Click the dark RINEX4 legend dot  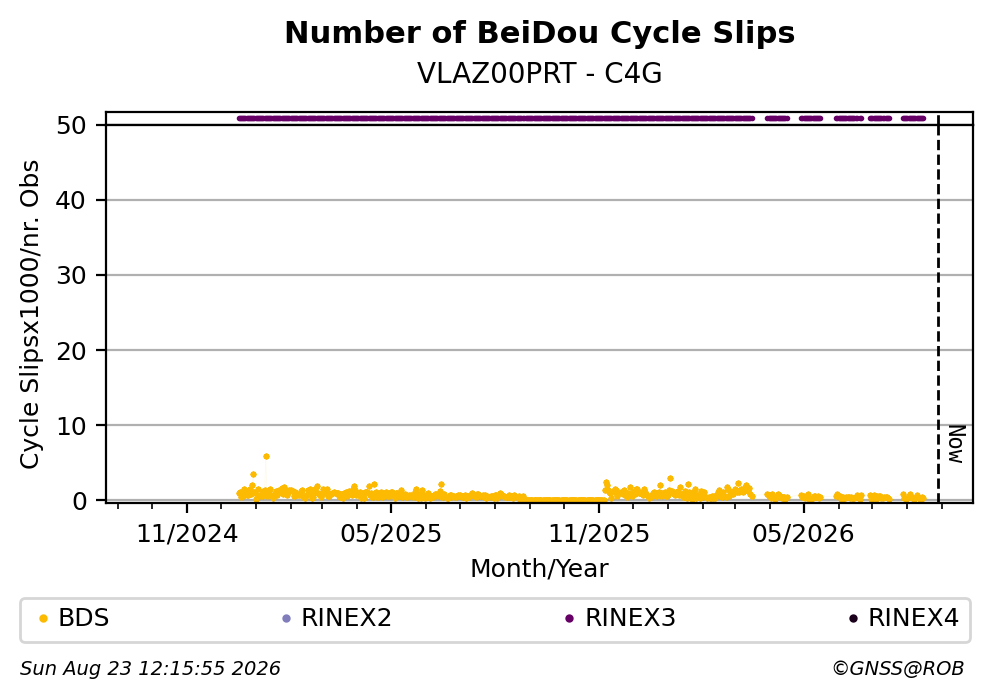pos(853,619)
